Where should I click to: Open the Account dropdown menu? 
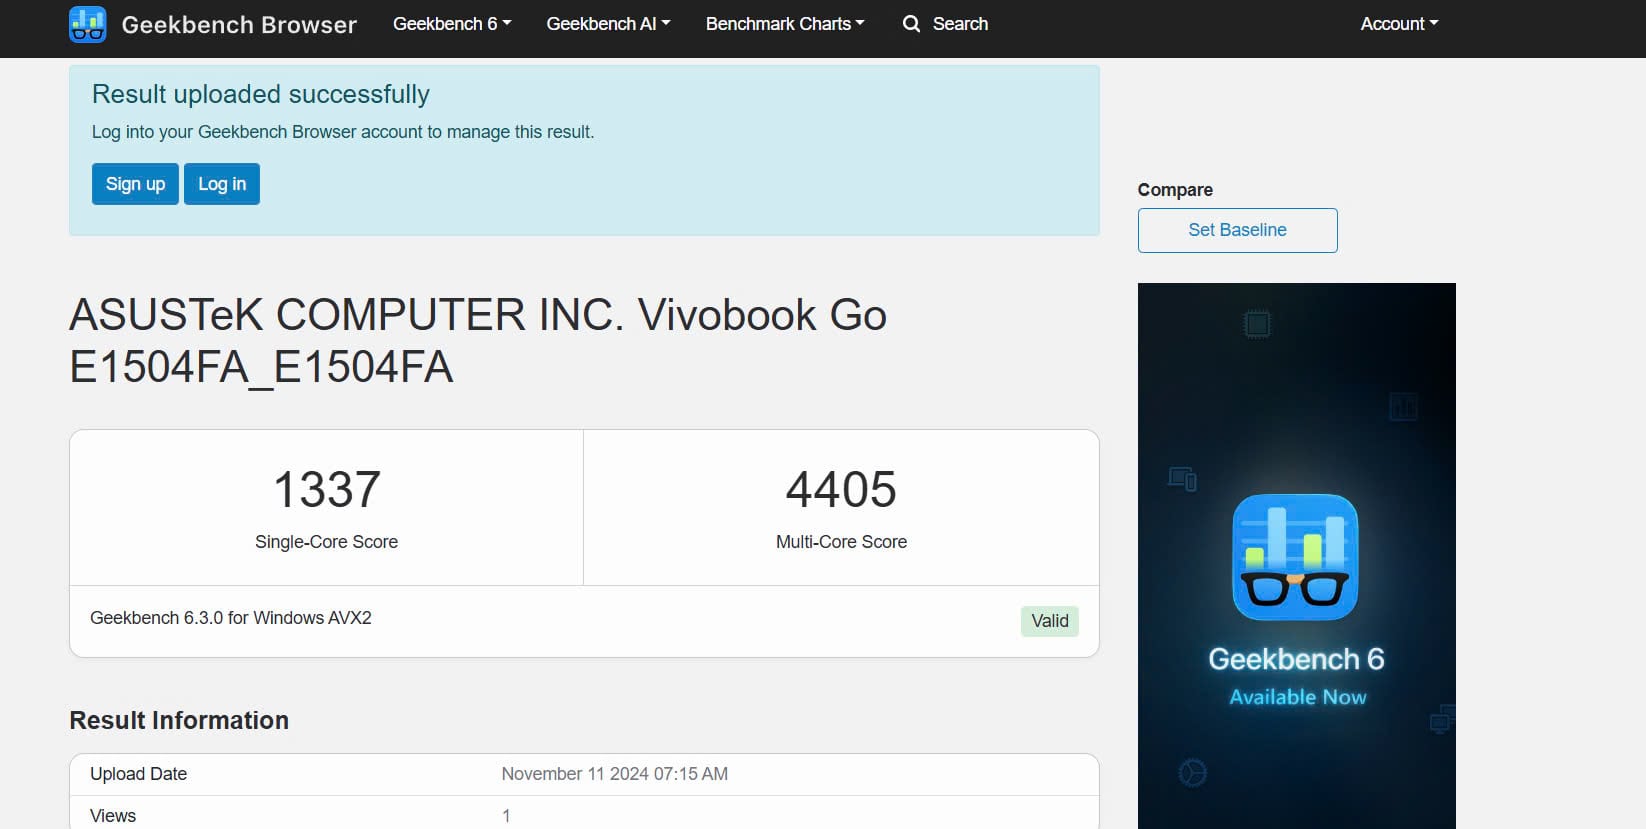1399,24
